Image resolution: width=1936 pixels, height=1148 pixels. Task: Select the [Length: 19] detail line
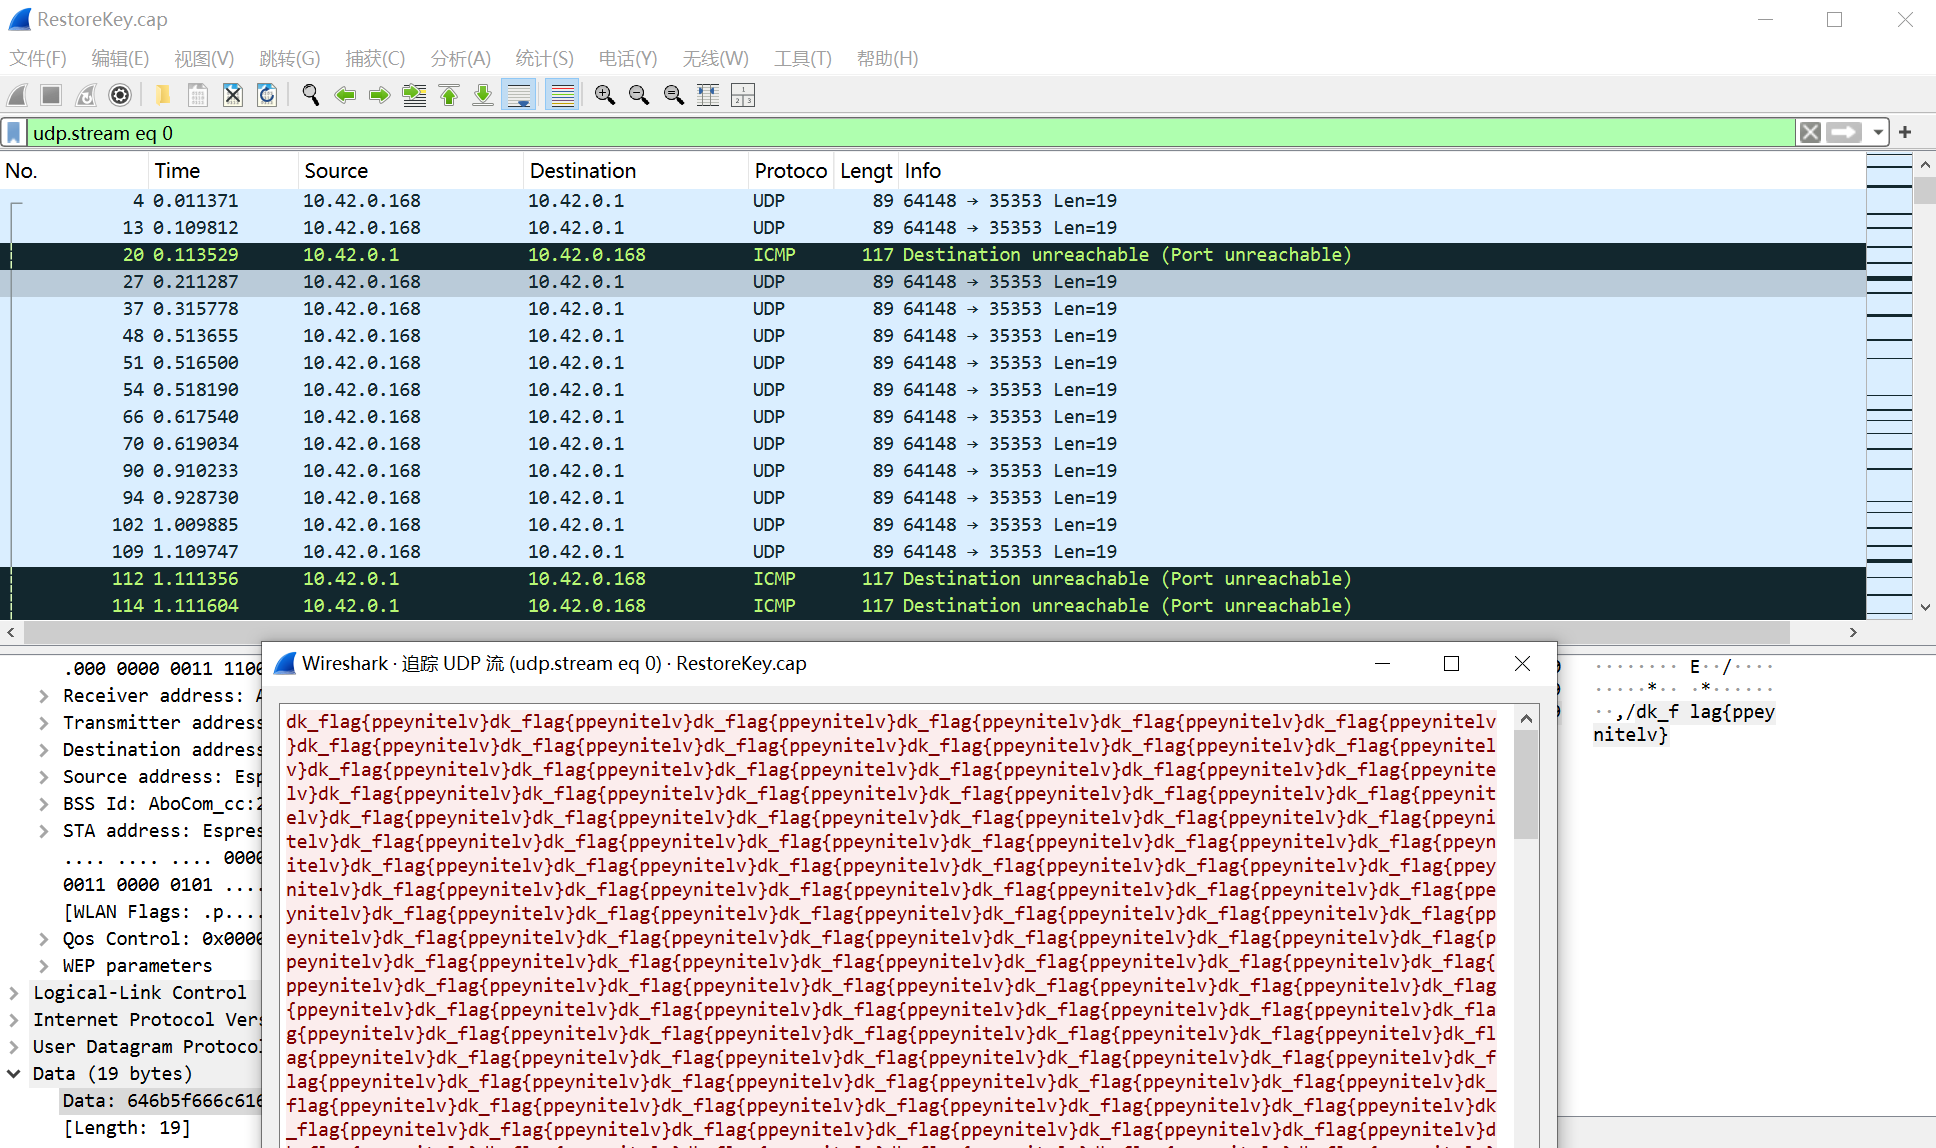[127, 1128]
